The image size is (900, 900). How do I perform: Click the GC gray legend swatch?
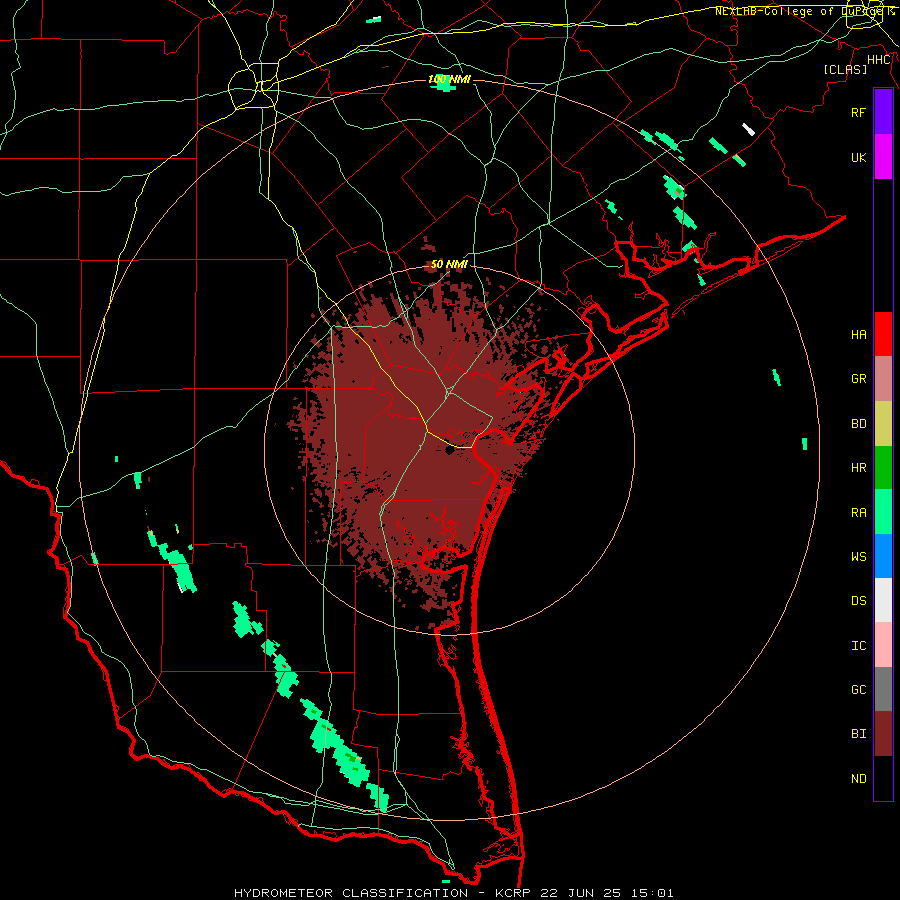click(883, 689)
